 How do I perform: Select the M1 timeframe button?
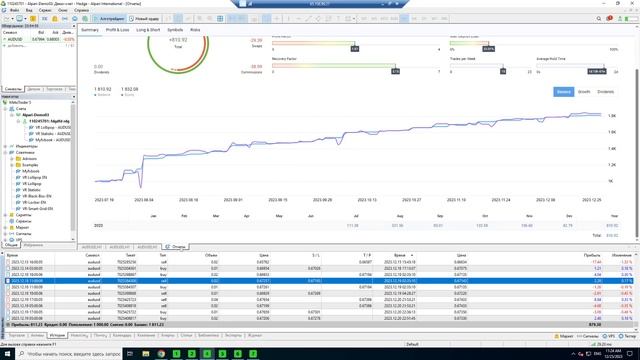tap(364, 19)
